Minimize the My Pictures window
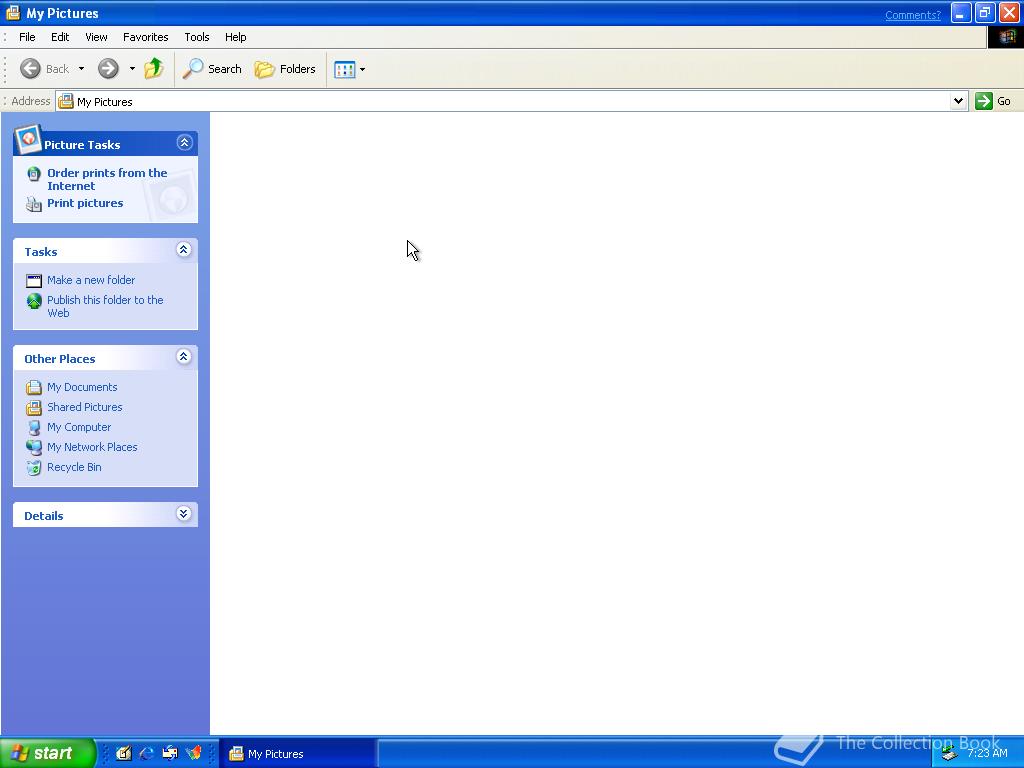1024x768 pixels. tap(961, 13)
